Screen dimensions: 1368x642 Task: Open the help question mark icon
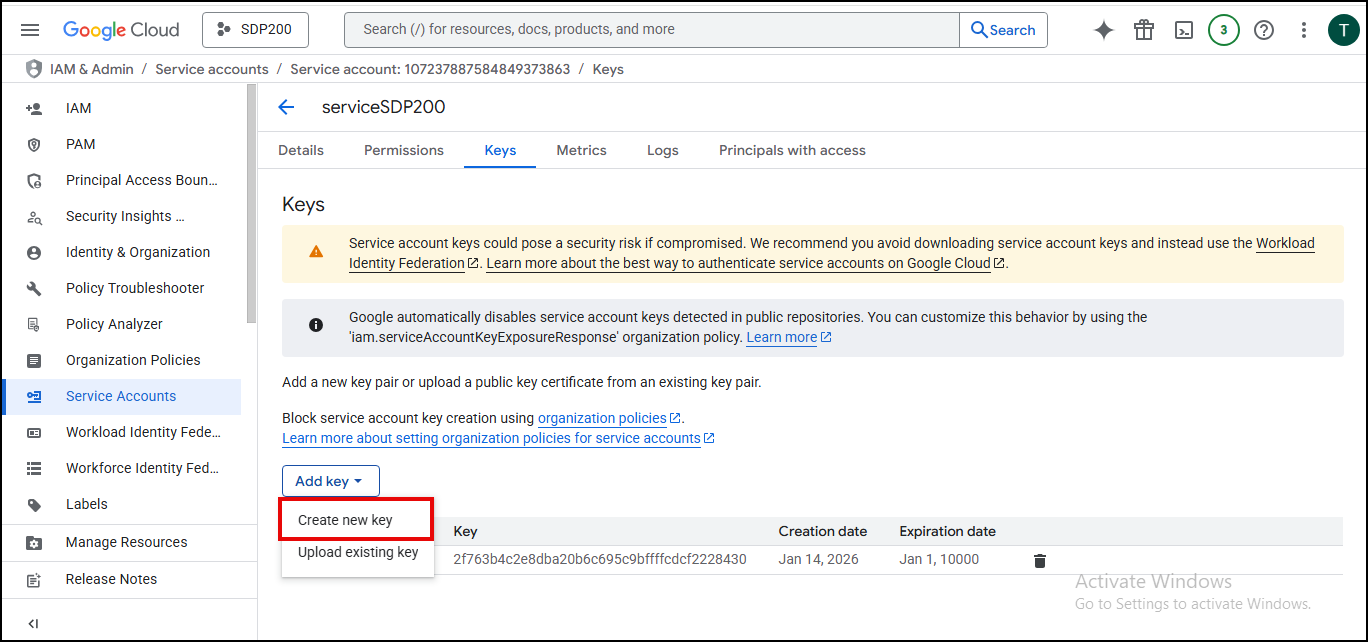pos(1264,30)
